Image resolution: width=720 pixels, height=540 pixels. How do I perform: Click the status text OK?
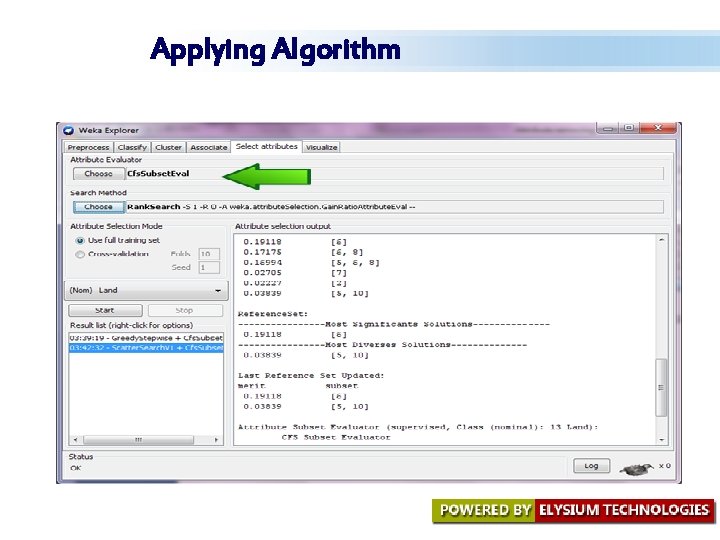point(76,468)
